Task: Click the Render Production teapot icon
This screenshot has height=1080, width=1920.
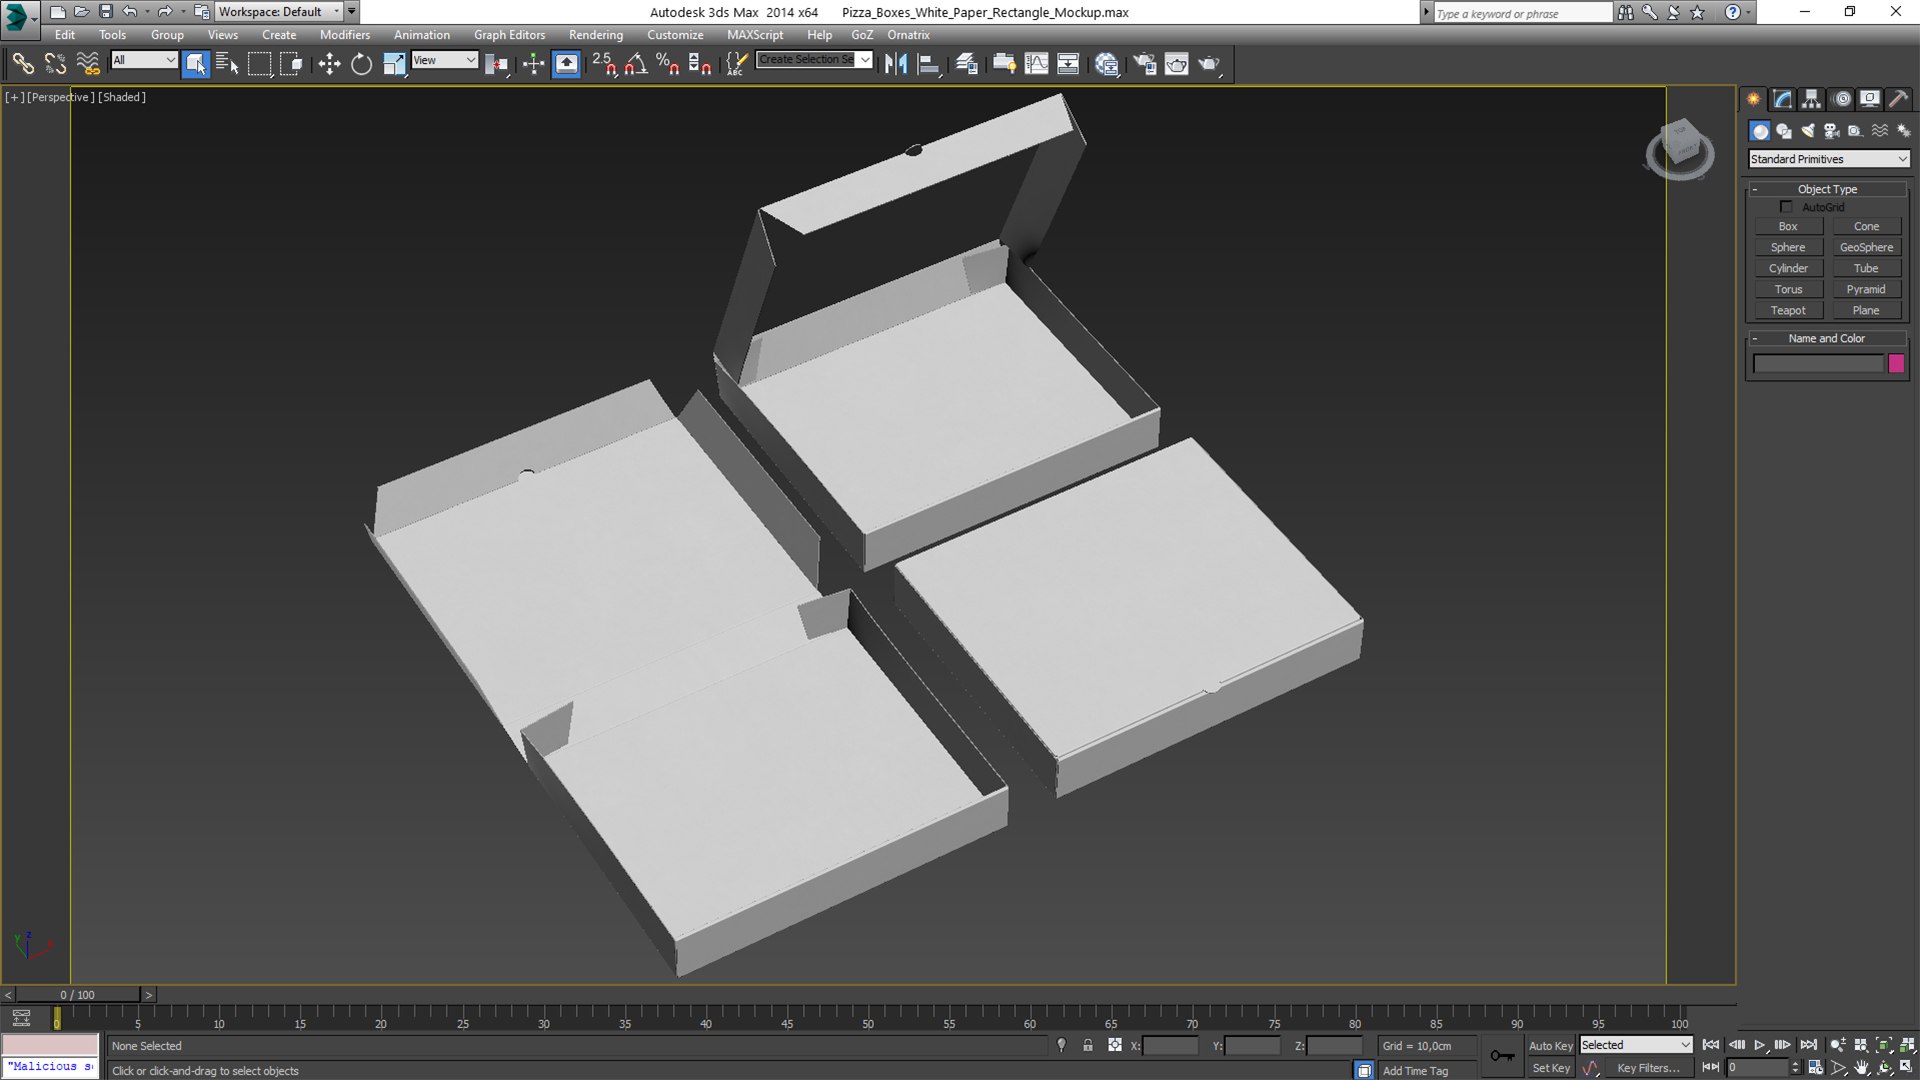Action: coord(1210,64)
